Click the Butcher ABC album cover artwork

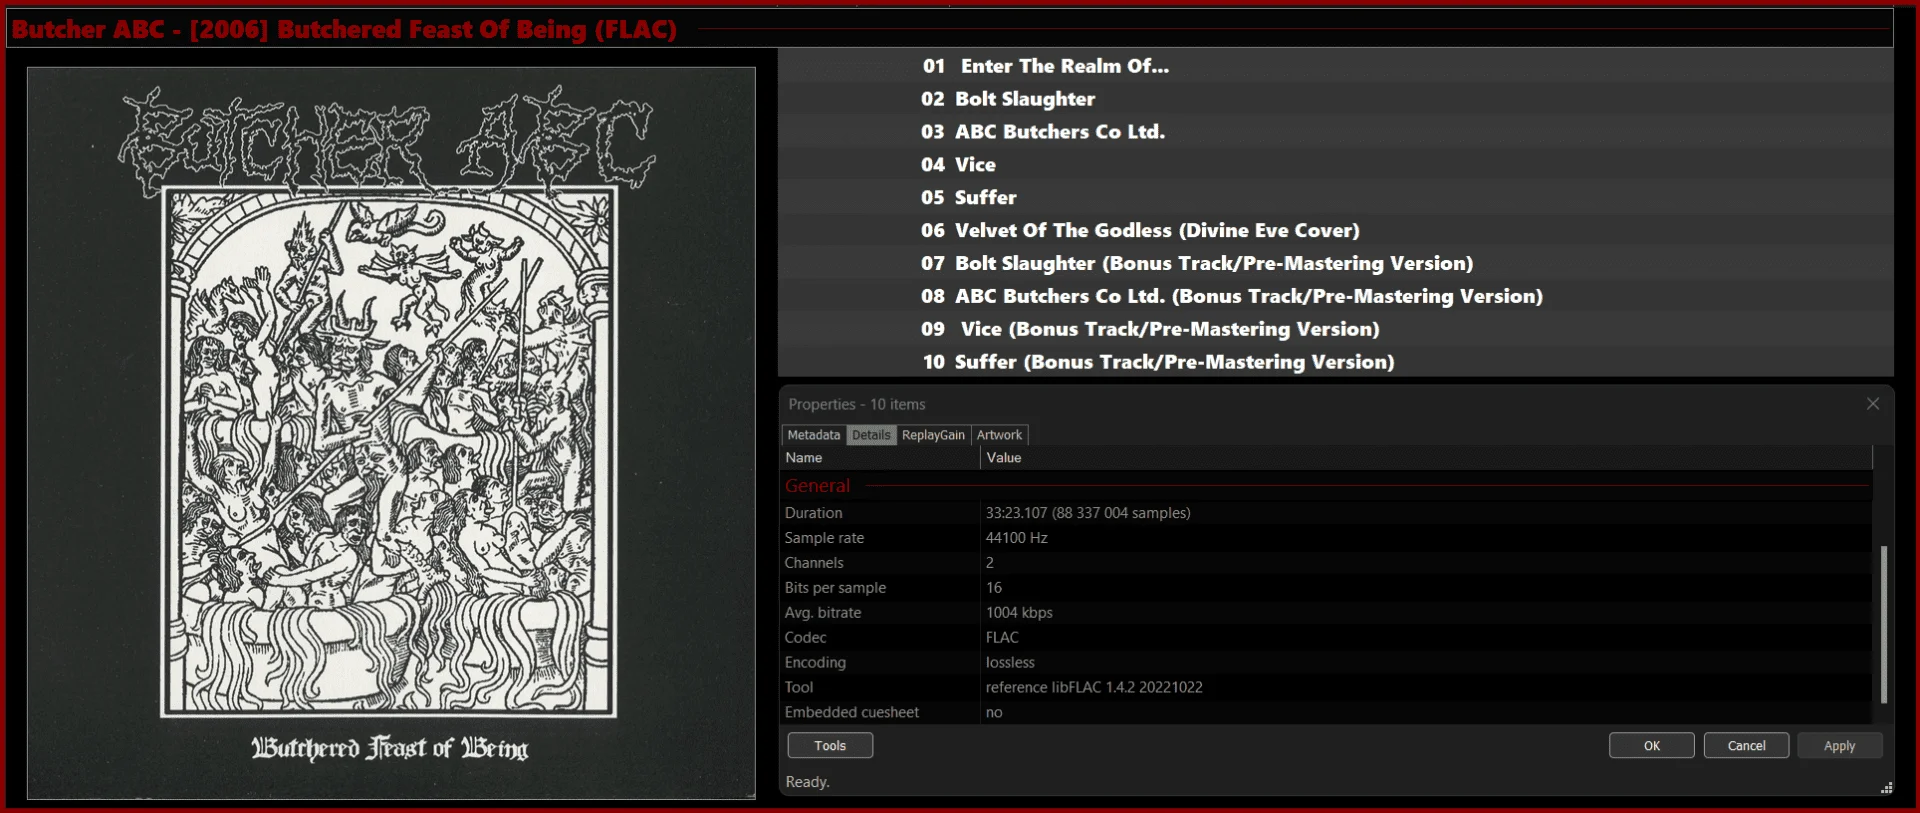(x=391, y=433)
